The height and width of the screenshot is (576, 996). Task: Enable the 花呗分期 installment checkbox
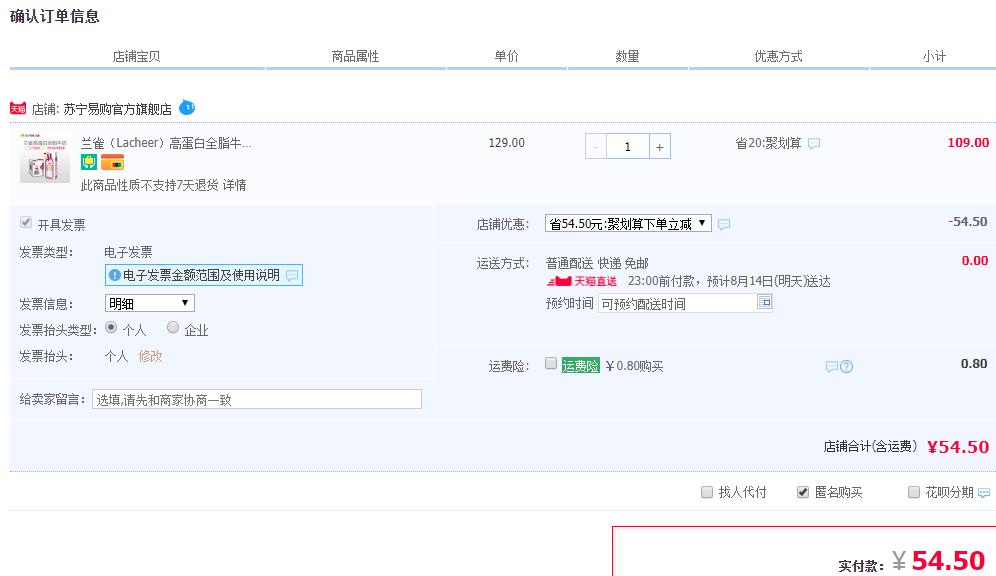click(x=913, y=492)
